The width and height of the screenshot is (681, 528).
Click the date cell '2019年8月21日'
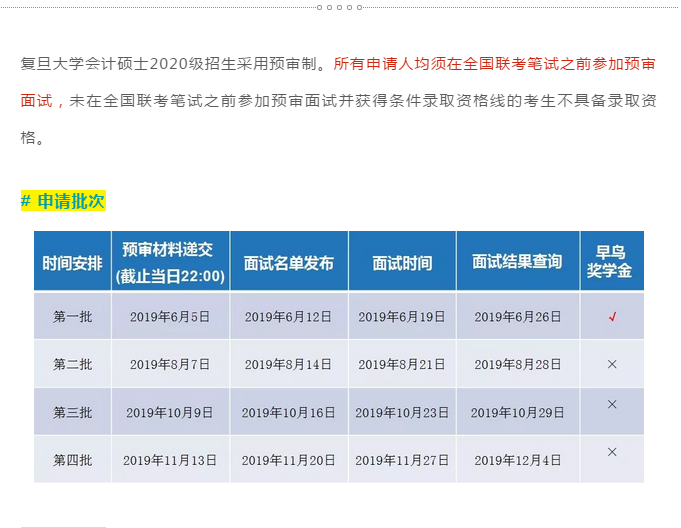point(402,364)
